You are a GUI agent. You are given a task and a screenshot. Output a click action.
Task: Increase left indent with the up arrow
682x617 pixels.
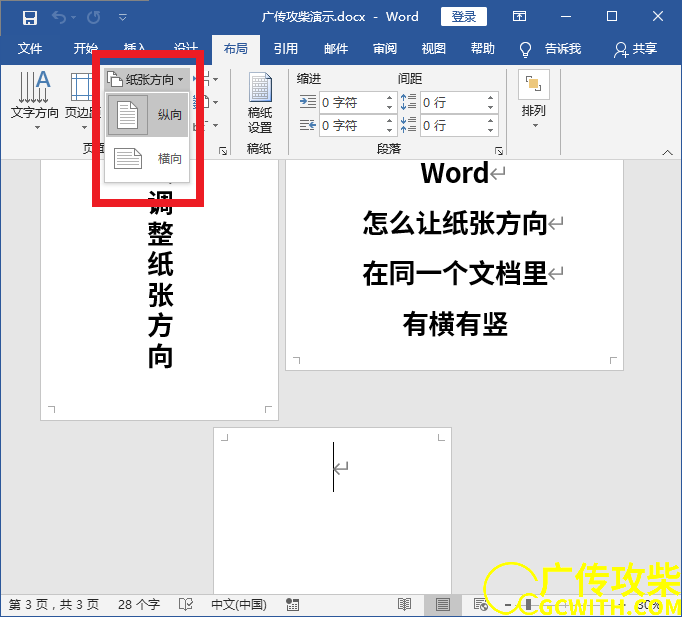[x=390, y=98]
